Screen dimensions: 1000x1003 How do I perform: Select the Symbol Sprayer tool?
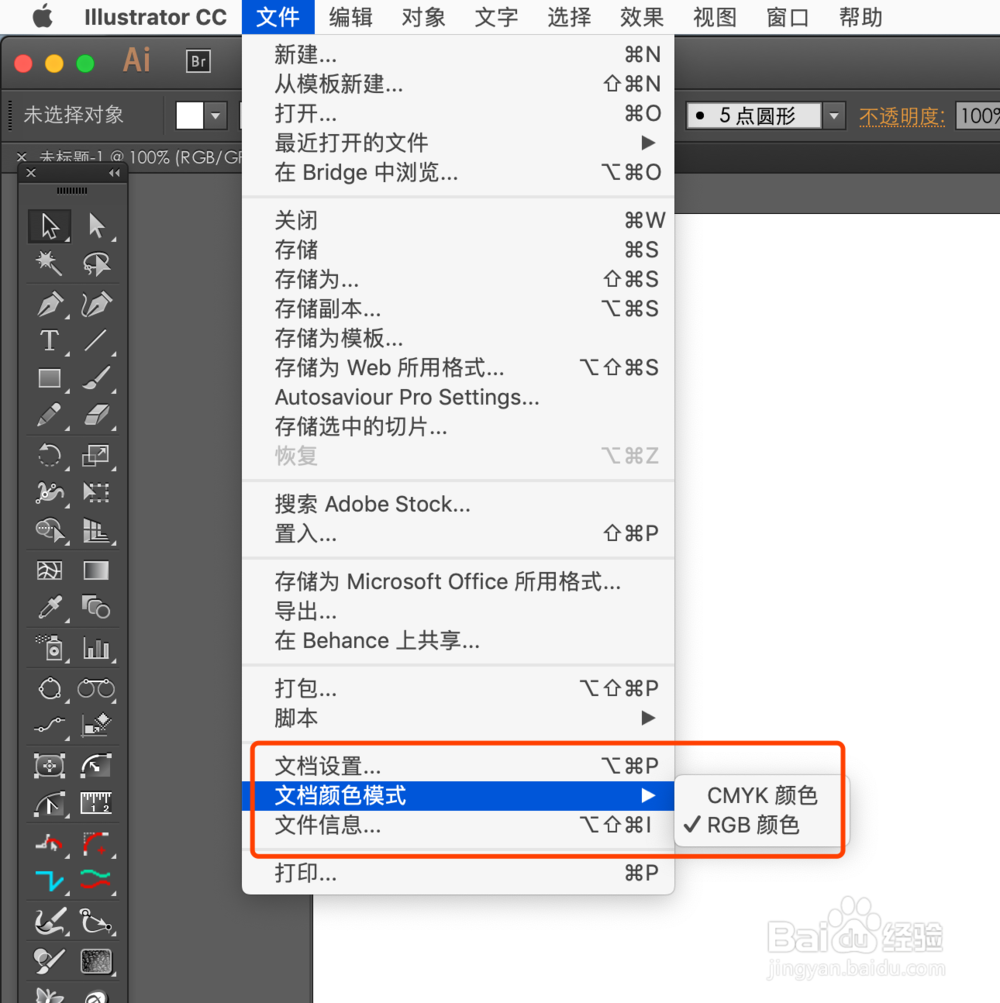(49, 648)
